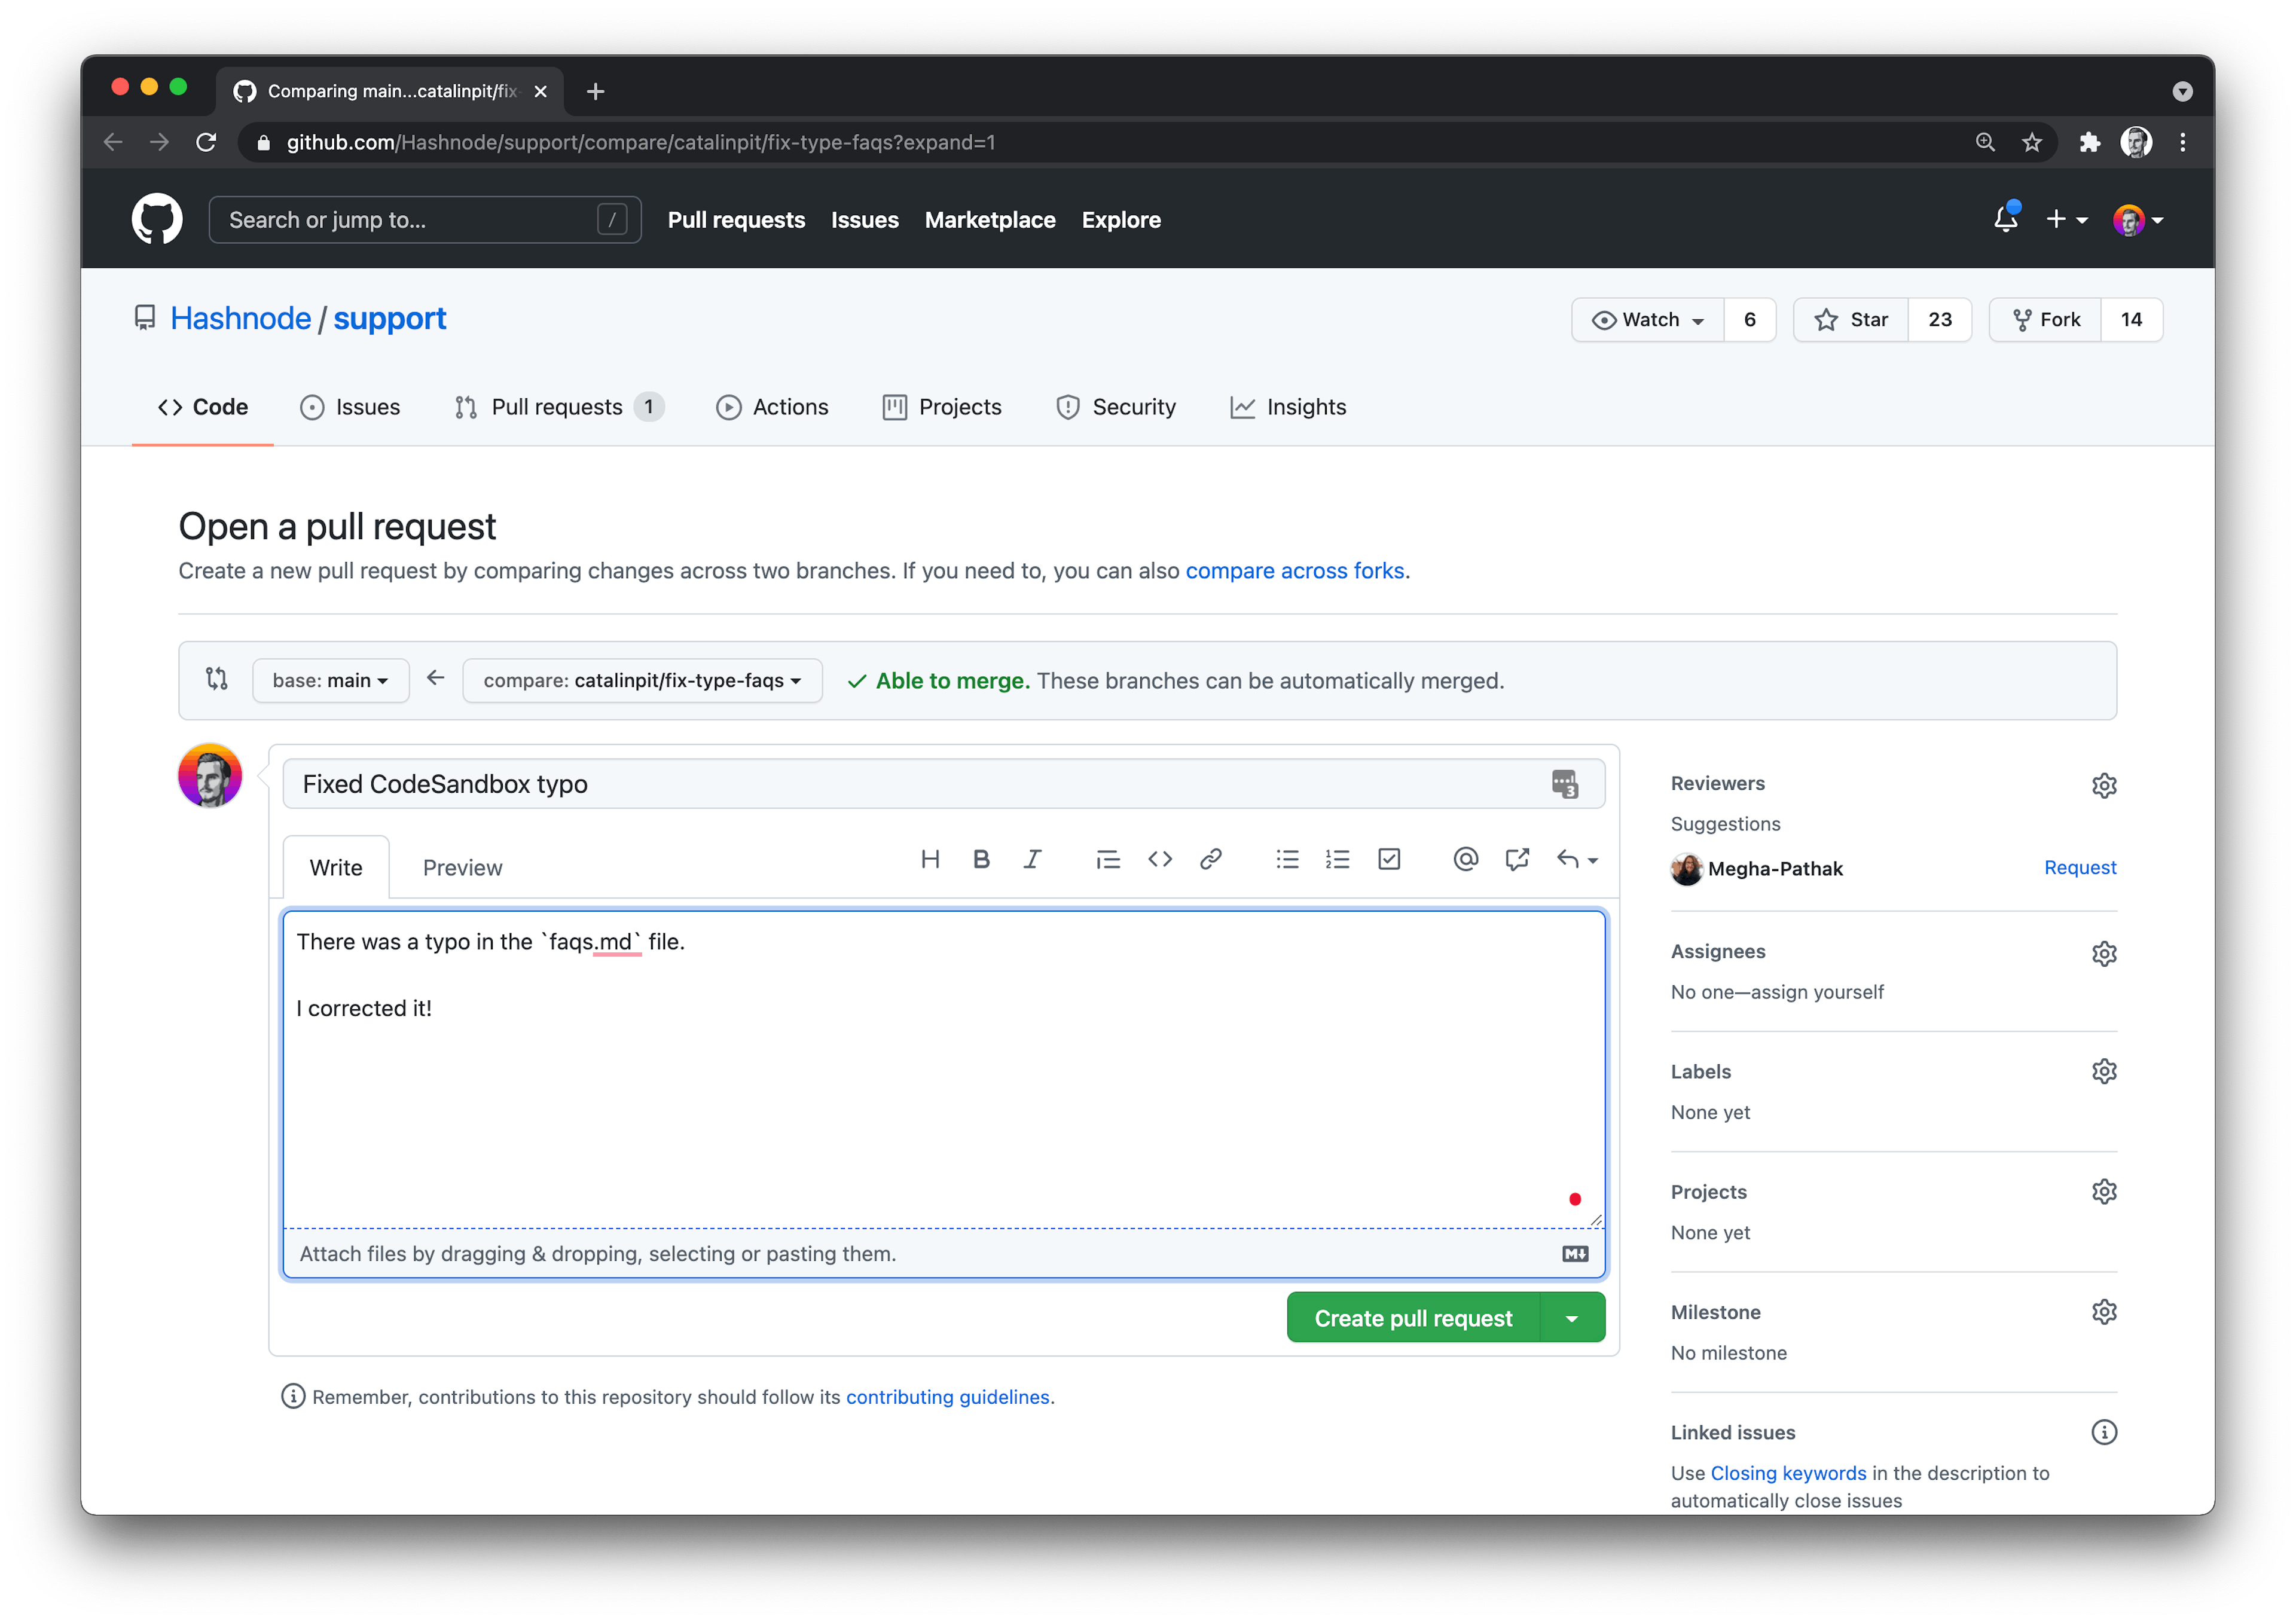Viewport: 2296px width, 1622px height.
Task: Insert inline code block
Action: 1159,859
